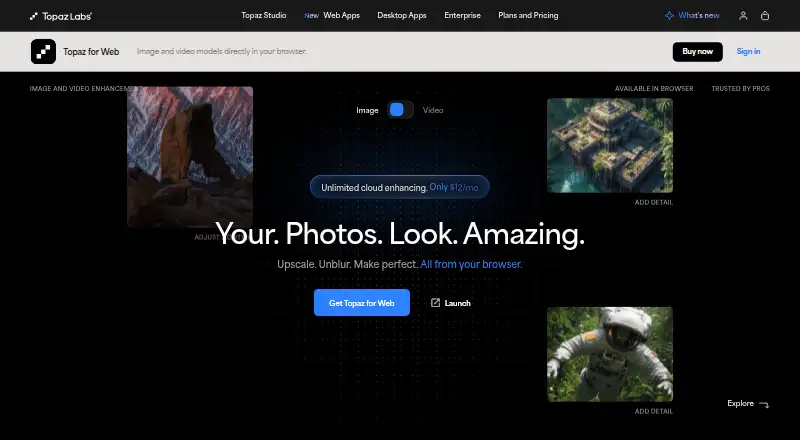Click the Launch external-link icon
Screen dimensions: 800x440
pyautogui.click(x=435, y=303)
